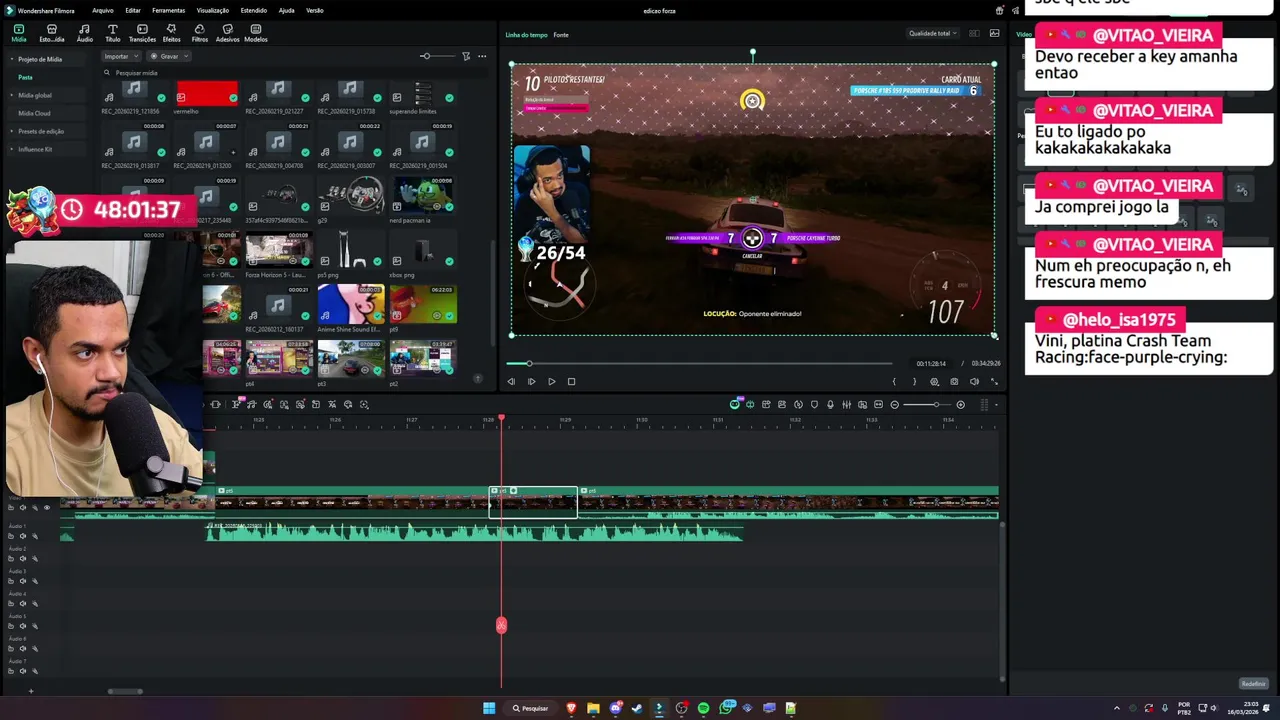This screenshot has width=1280, height=720.
Task: Open the stock media (Esto...ídia) icon
Action: coord(51,33)
